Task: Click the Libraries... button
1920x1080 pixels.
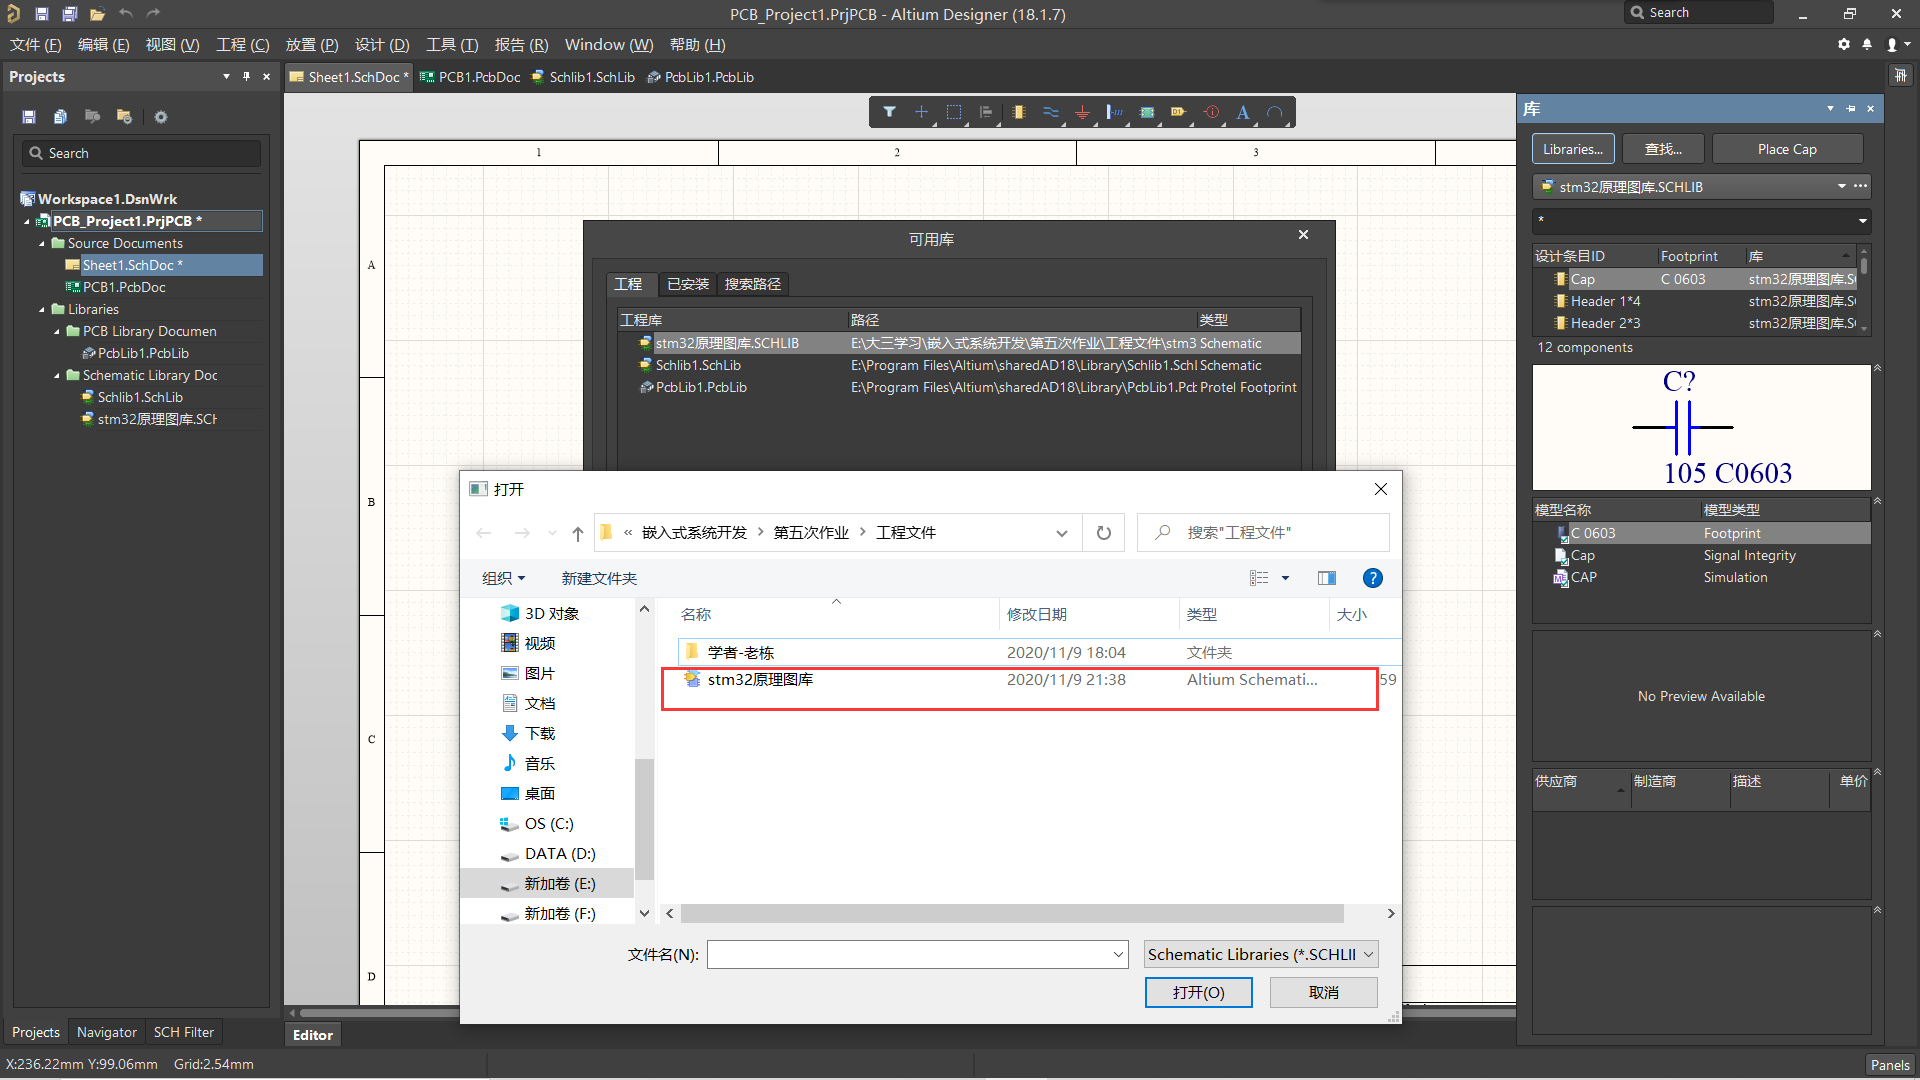Action: coord(1573,149)
